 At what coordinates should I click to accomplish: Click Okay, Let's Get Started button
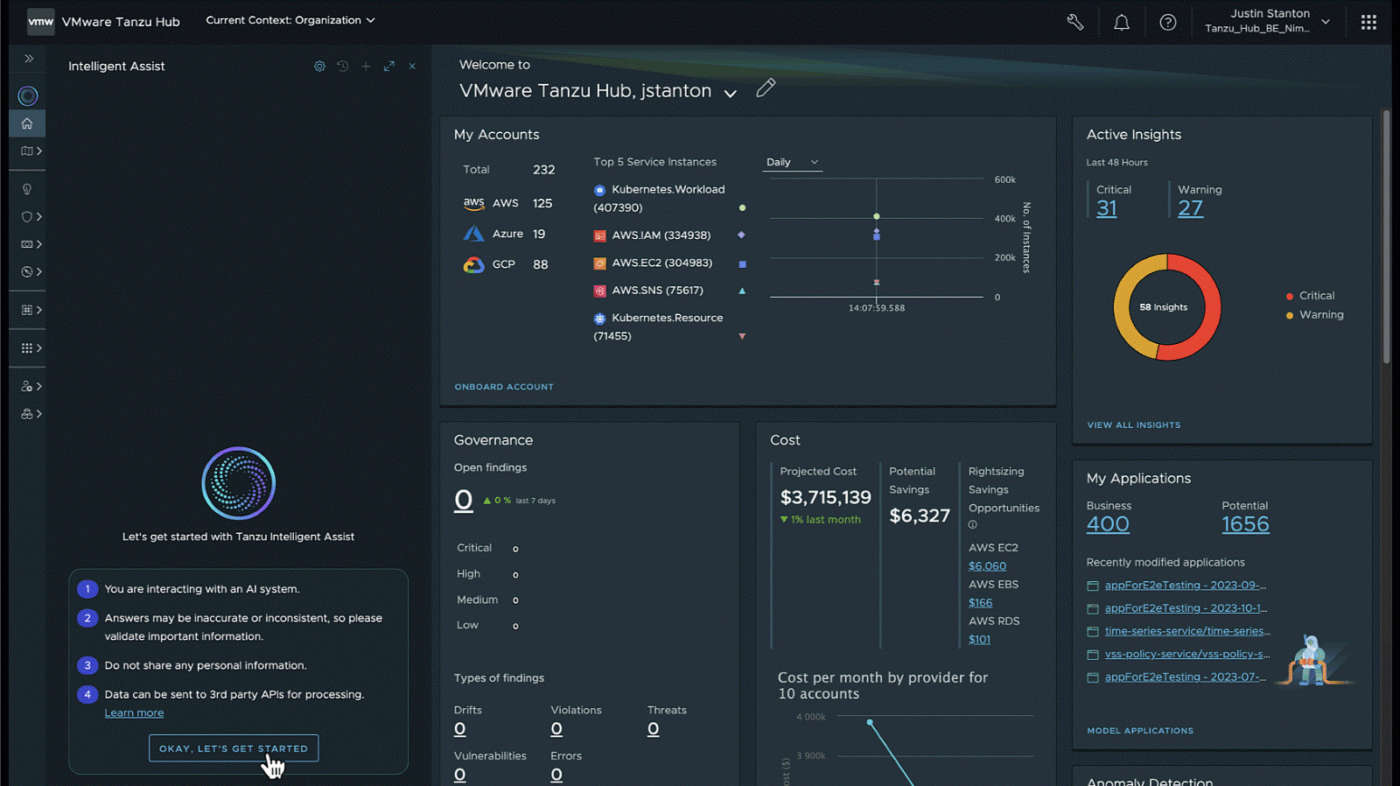(x=233, y=748)
